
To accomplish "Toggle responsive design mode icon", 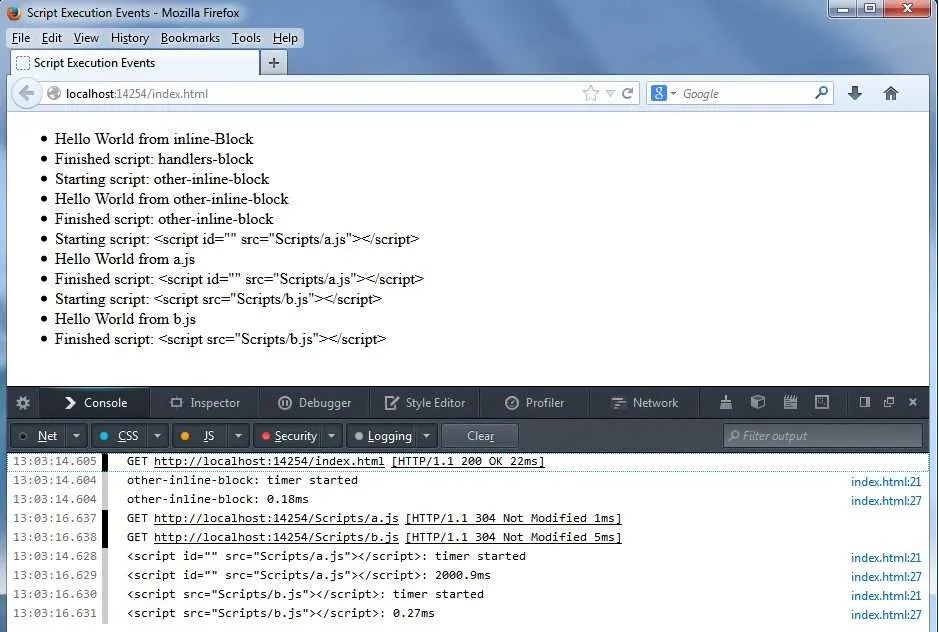I will pos(822,403).
